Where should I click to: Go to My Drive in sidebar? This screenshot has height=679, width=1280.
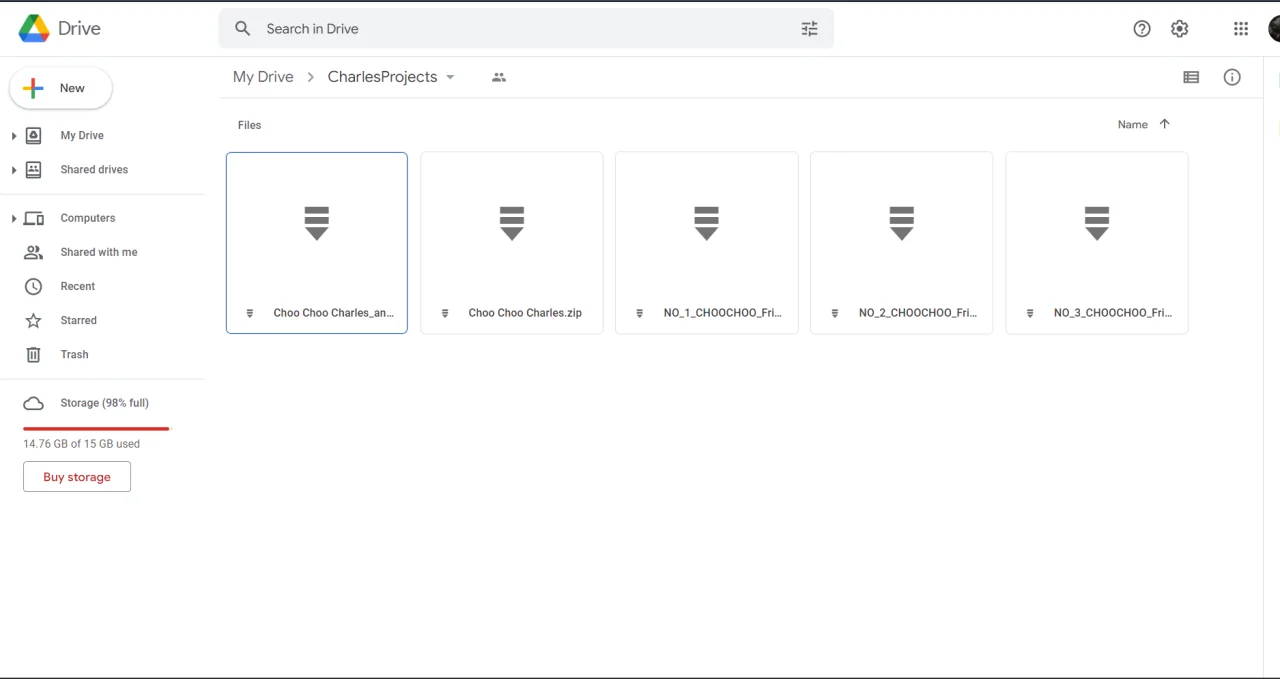click(x=82, y=136)
